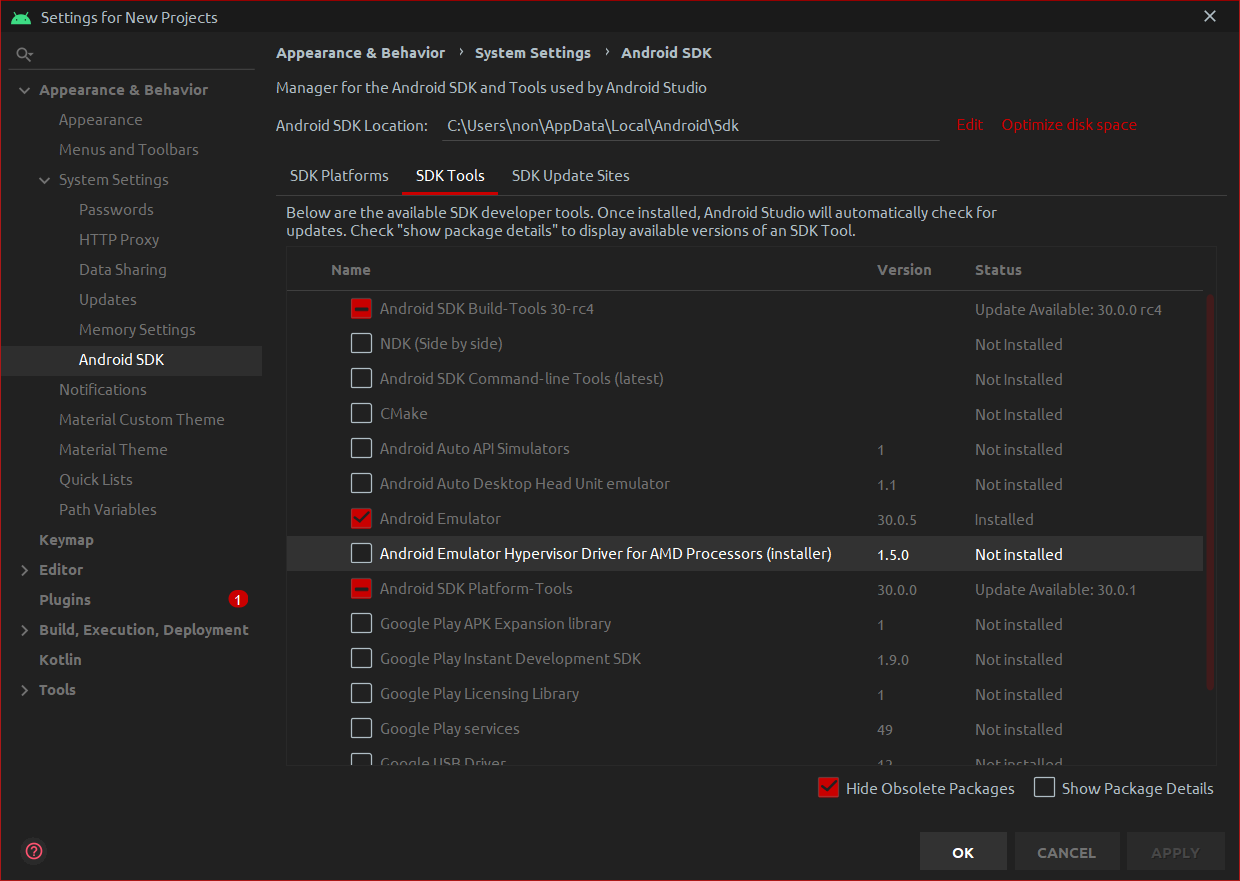This screenshot has width=1240, height=881.
Task: Check Google Play Licensing Library
Action: pyautogui.click(x=361, y=694)
